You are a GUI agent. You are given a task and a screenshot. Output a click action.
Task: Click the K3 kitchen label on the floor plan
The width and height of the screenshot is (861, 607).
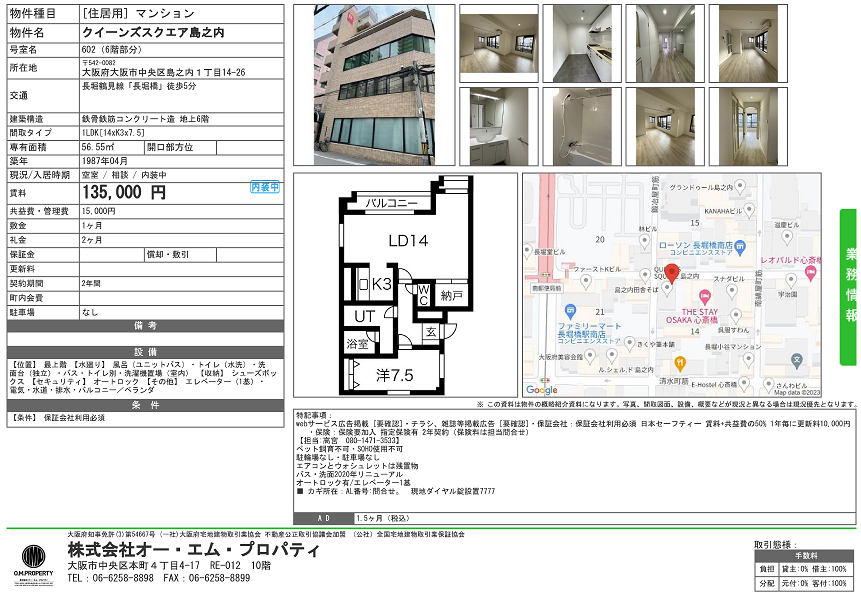coord(381,284)
